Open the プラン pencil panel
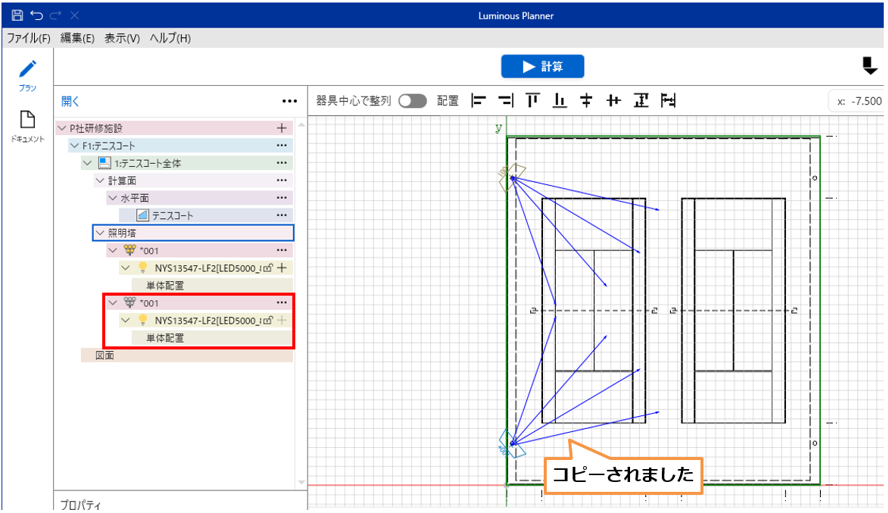This screenshot has width=888, height=513. click(x=28, y=75)
